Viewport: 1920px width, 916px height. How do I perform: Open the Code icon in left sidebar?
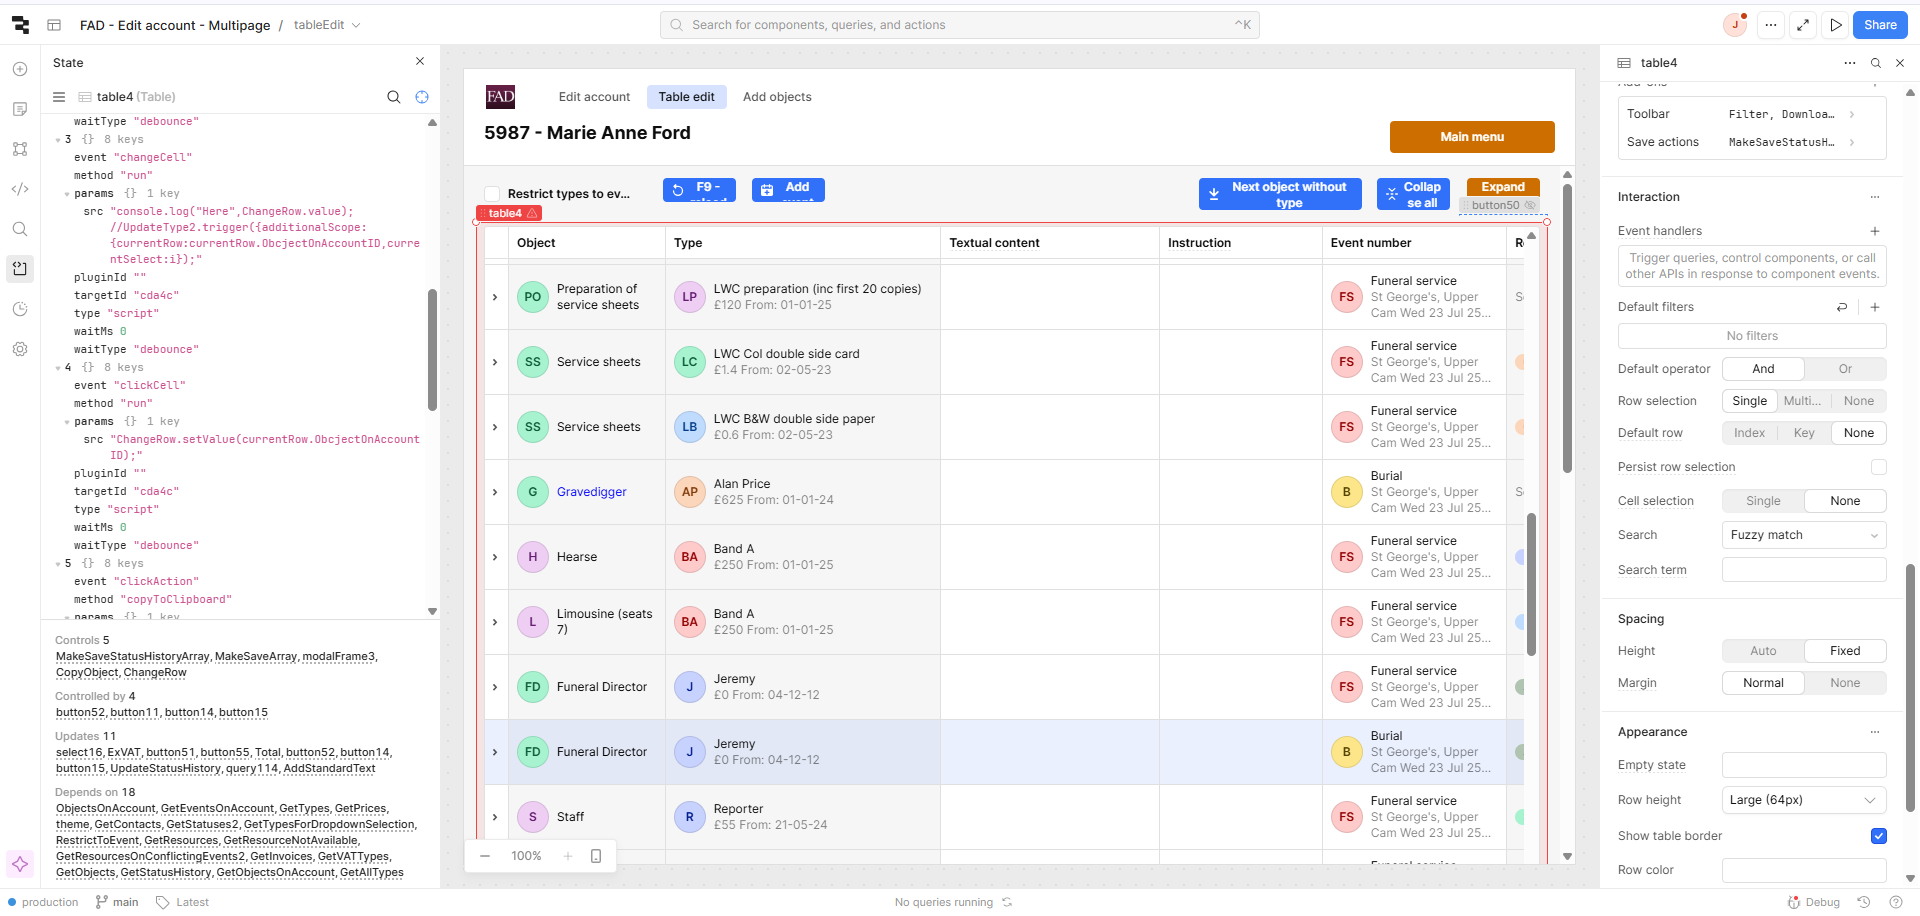[20, 189]
